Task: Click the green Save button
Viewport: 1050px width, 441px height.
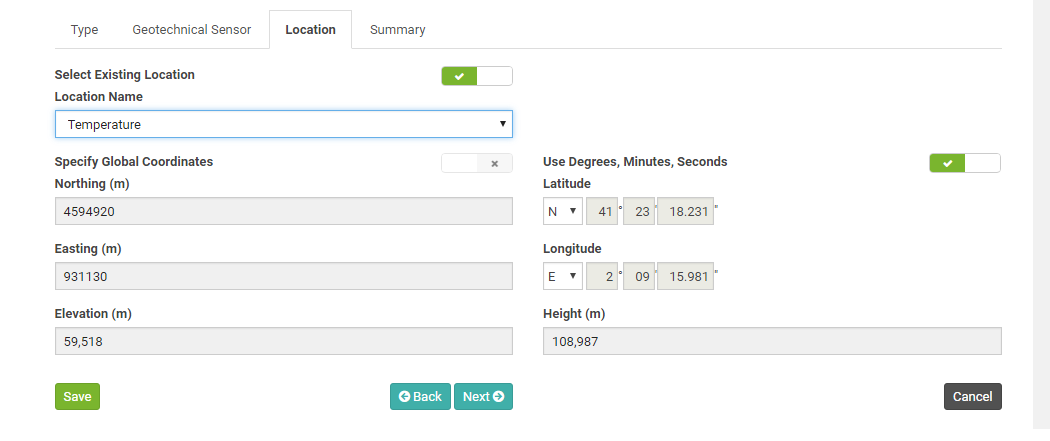Action: tap(77, 397)
